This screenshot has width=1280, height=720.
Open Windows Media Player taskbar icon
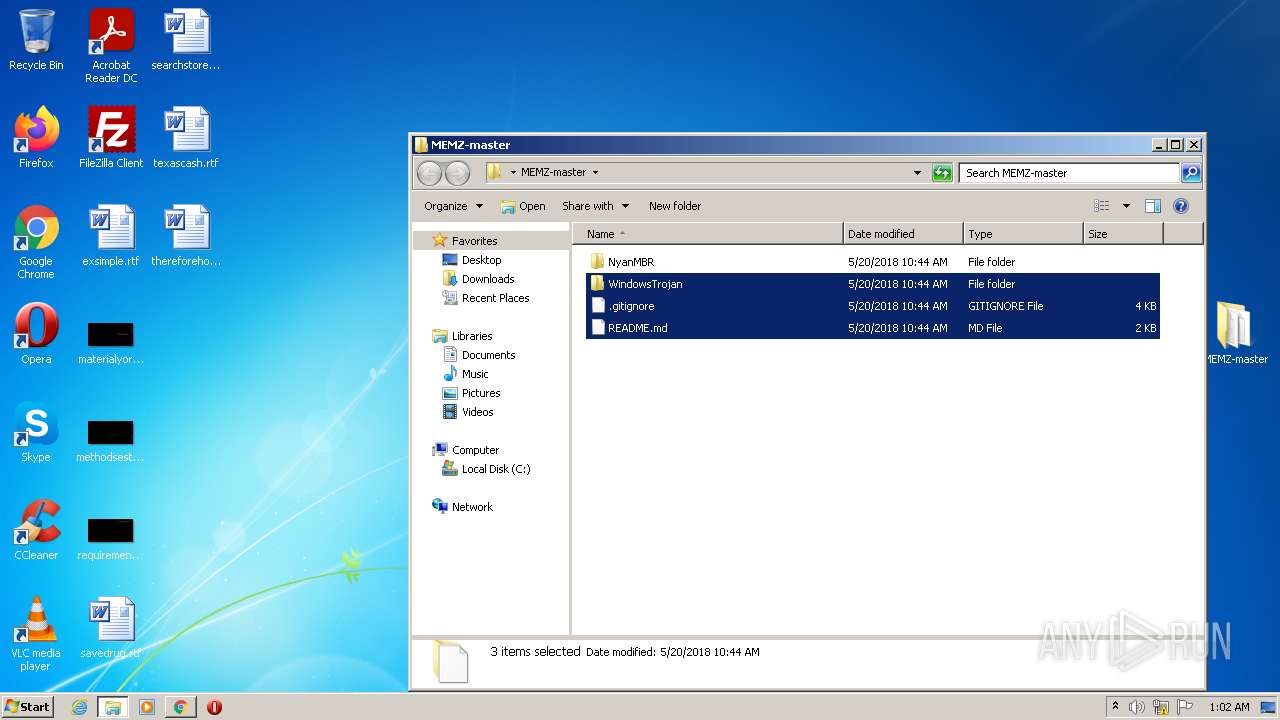click(x=147, y=707)
